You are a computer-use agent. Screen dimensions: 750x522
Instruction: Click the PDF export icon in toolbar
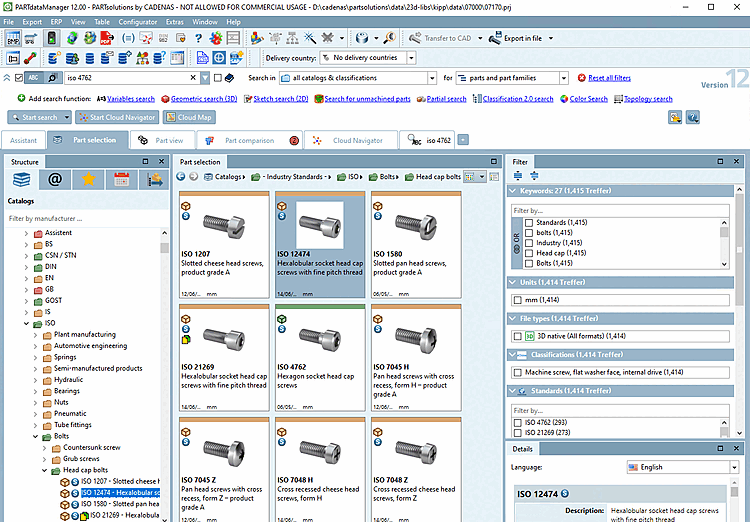coord(107,38)
